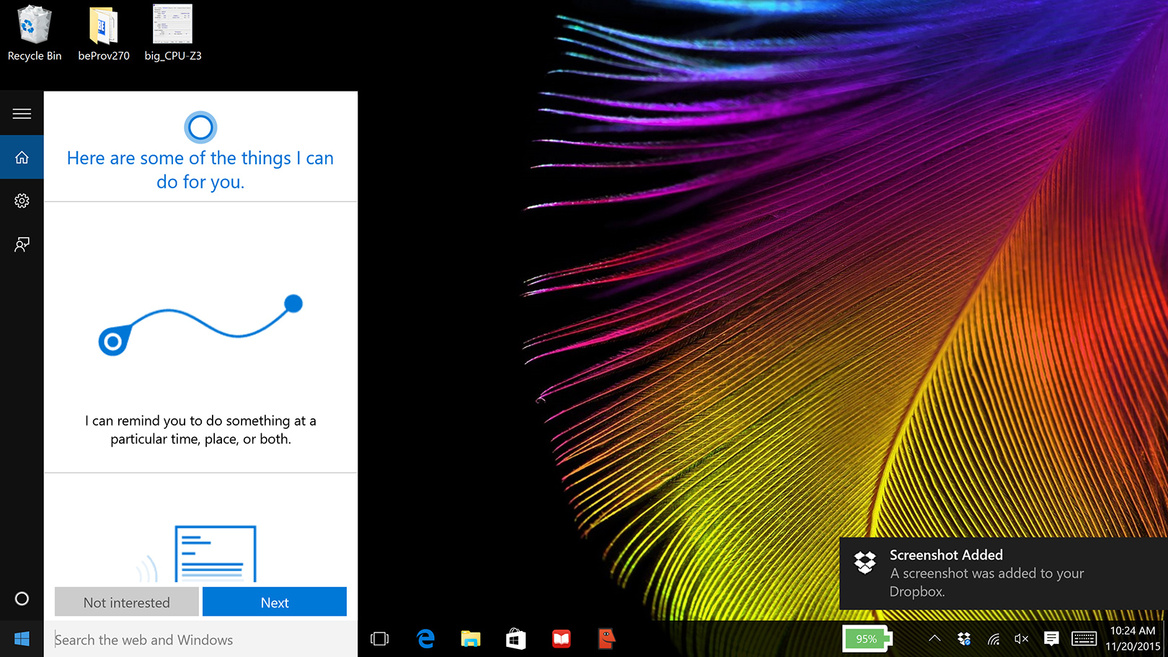
Task: Click the Cortana ring logo at panel top
Action: (x=200, y=127)
